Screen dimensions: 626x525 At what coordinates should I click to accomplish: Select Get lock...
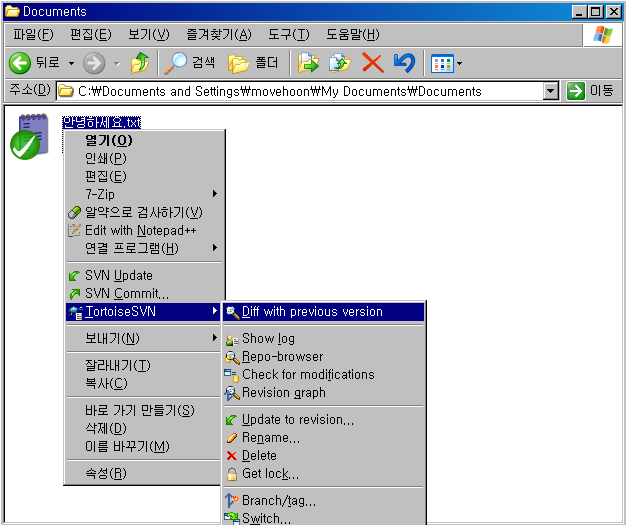point(324,473)
